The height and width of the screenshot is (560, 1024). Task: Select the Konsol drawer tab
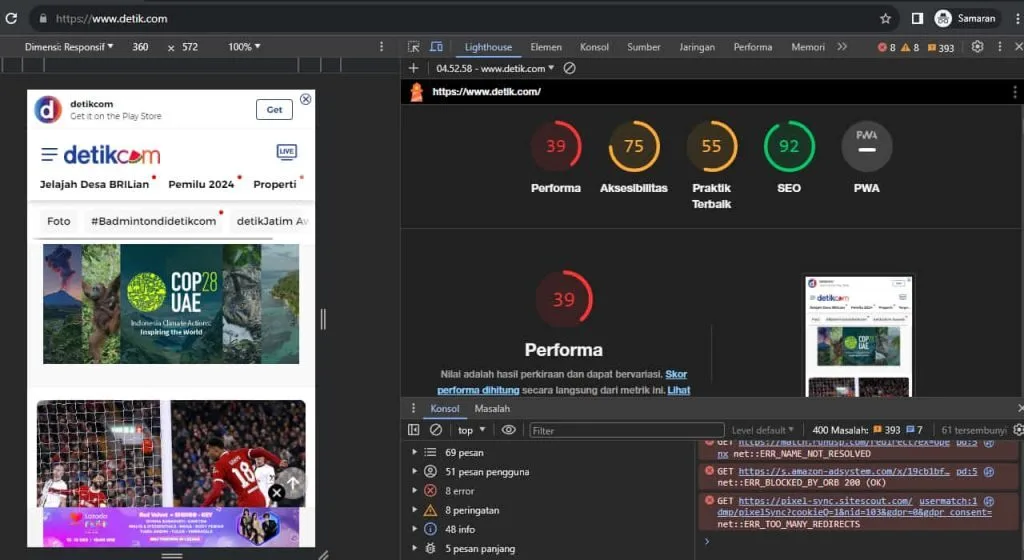[x=445, y=409]
